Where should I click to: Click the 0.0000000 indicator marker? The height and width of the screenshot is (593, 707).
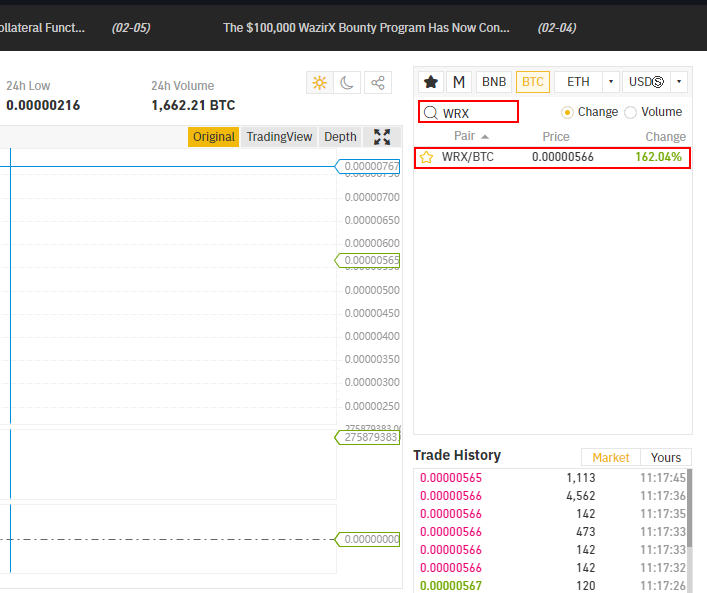click(x=367, y=539)
